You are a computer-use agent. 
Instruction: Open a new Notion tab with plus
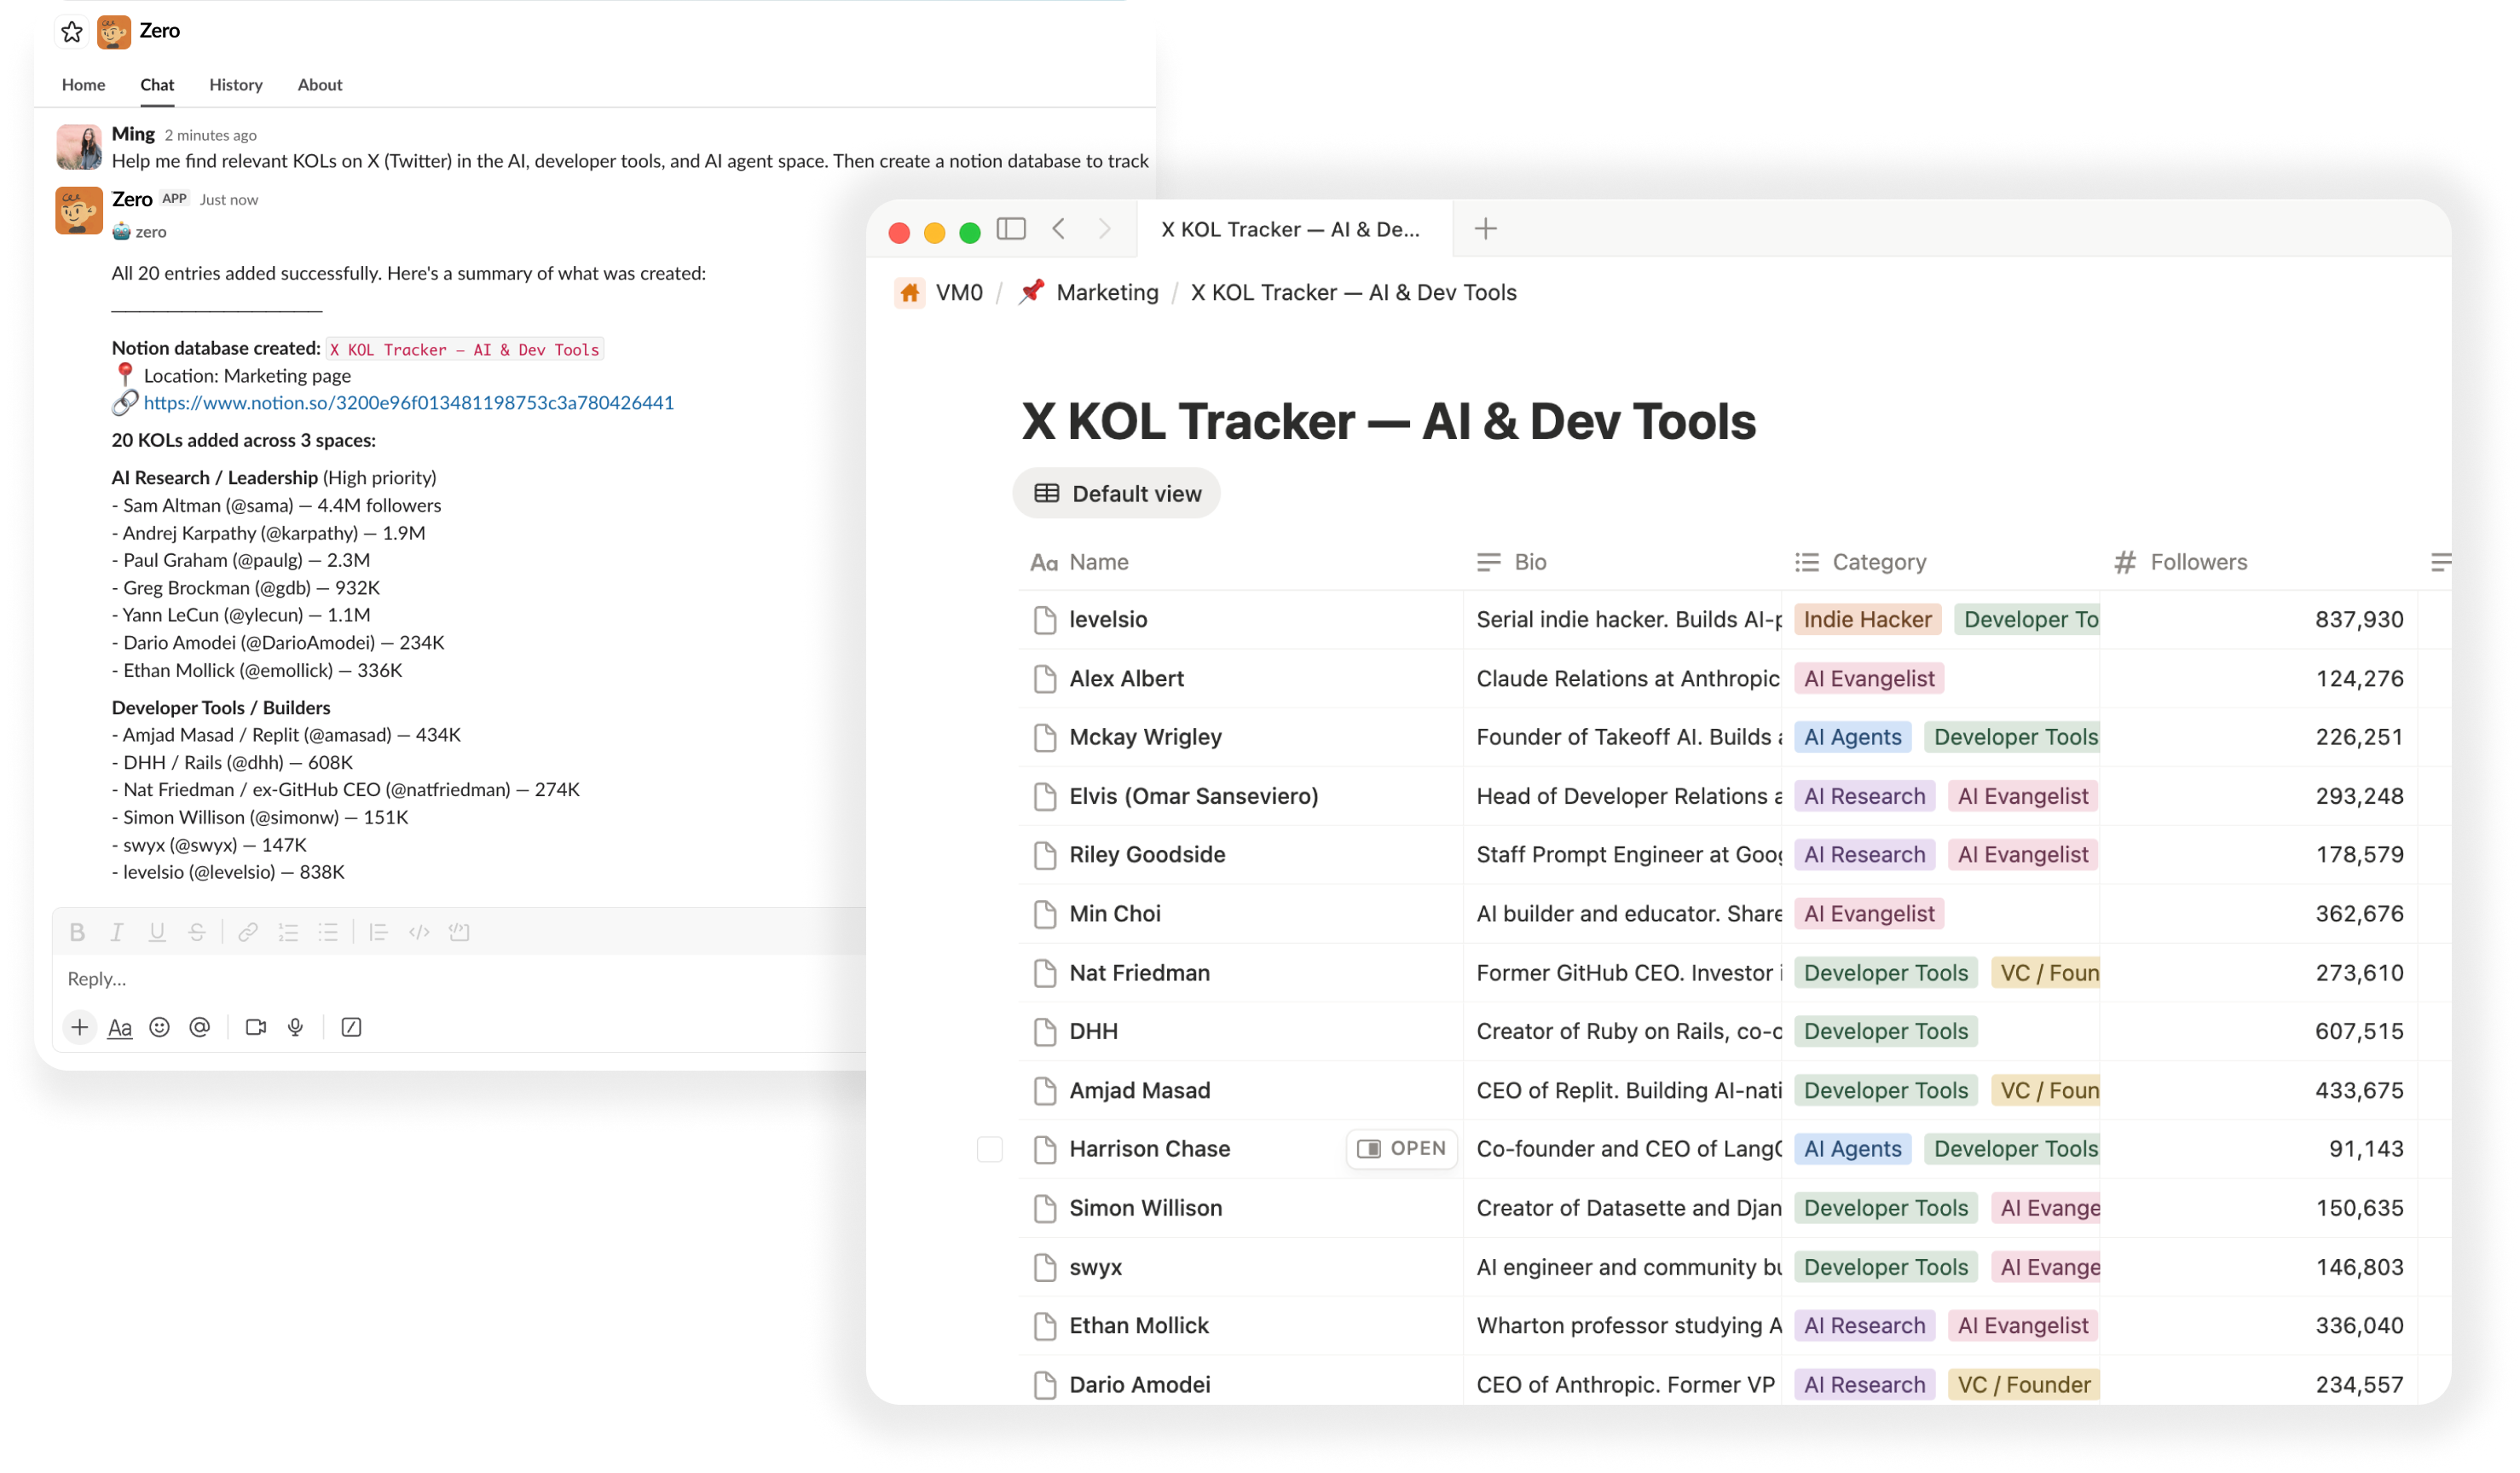tap(1486, 229)
